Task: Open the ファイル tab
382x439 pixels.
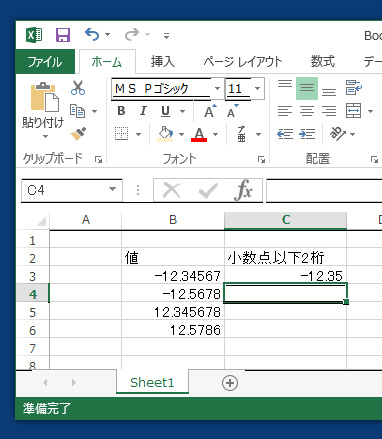Action: (45, 62)
